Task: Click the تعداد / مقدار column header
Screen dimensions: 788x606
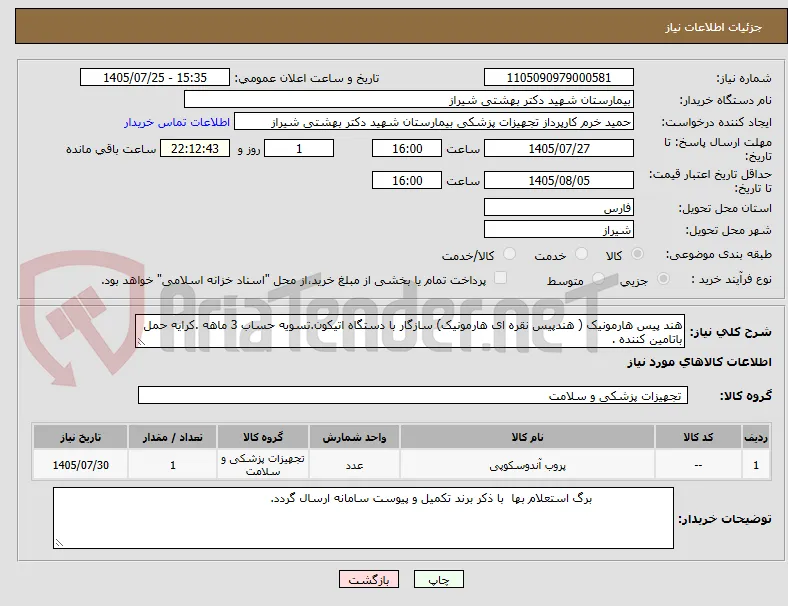Action: (172, 437)
